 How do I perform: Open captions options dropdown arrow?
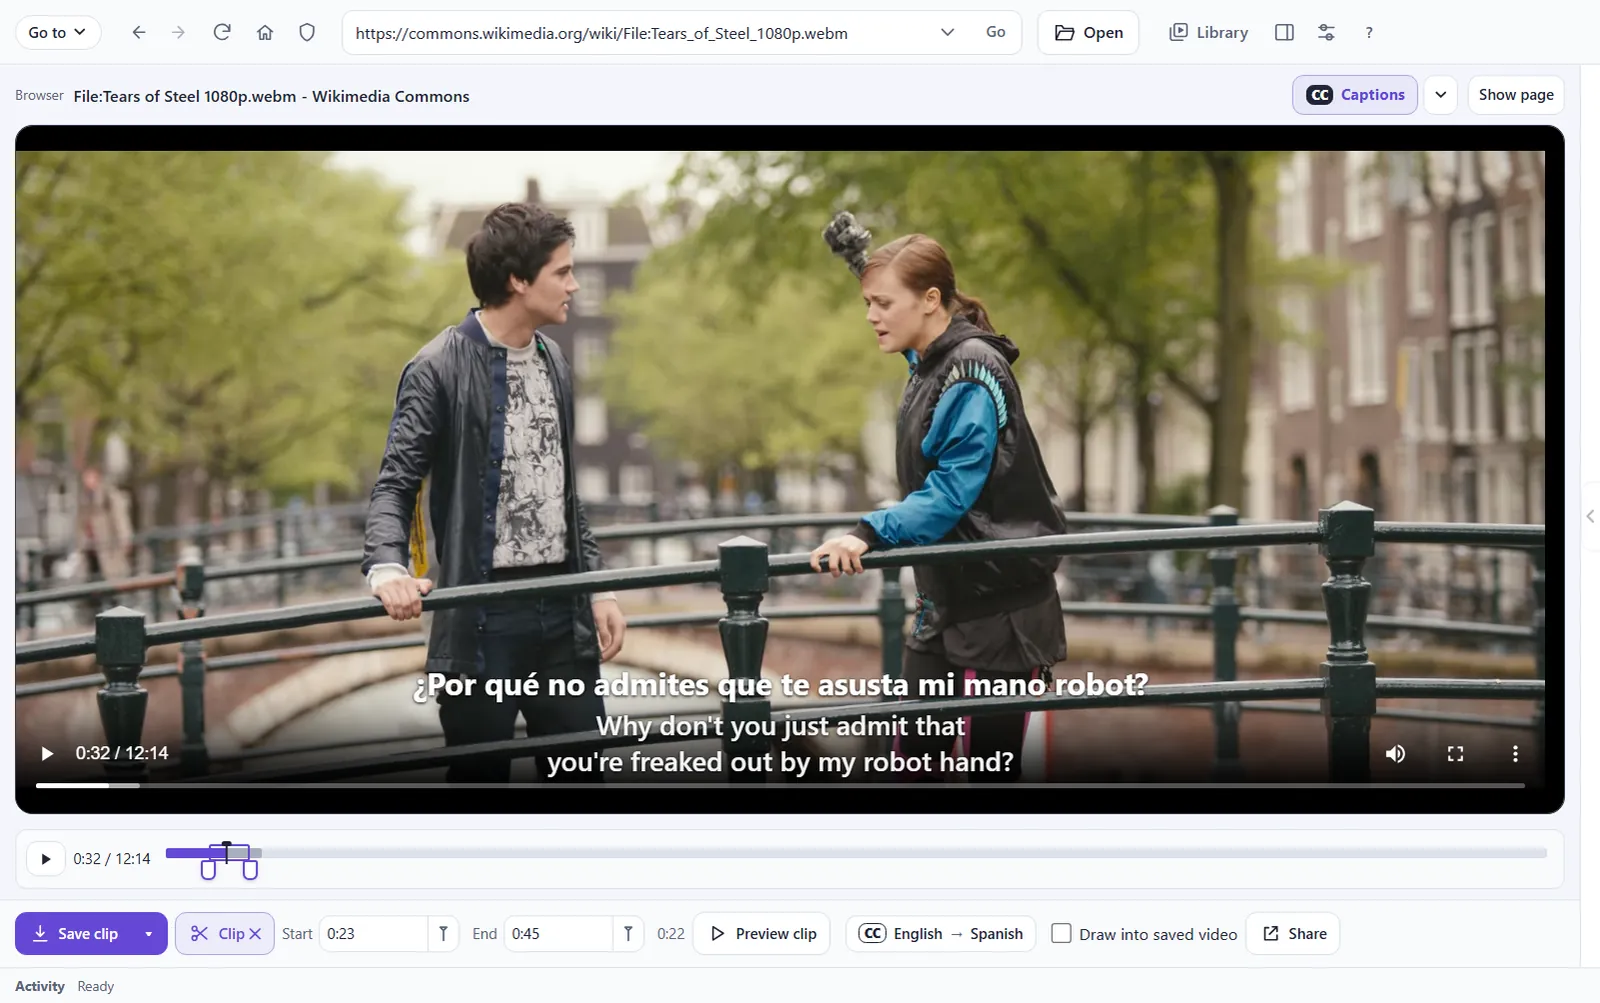click(x=1440, y=95)
